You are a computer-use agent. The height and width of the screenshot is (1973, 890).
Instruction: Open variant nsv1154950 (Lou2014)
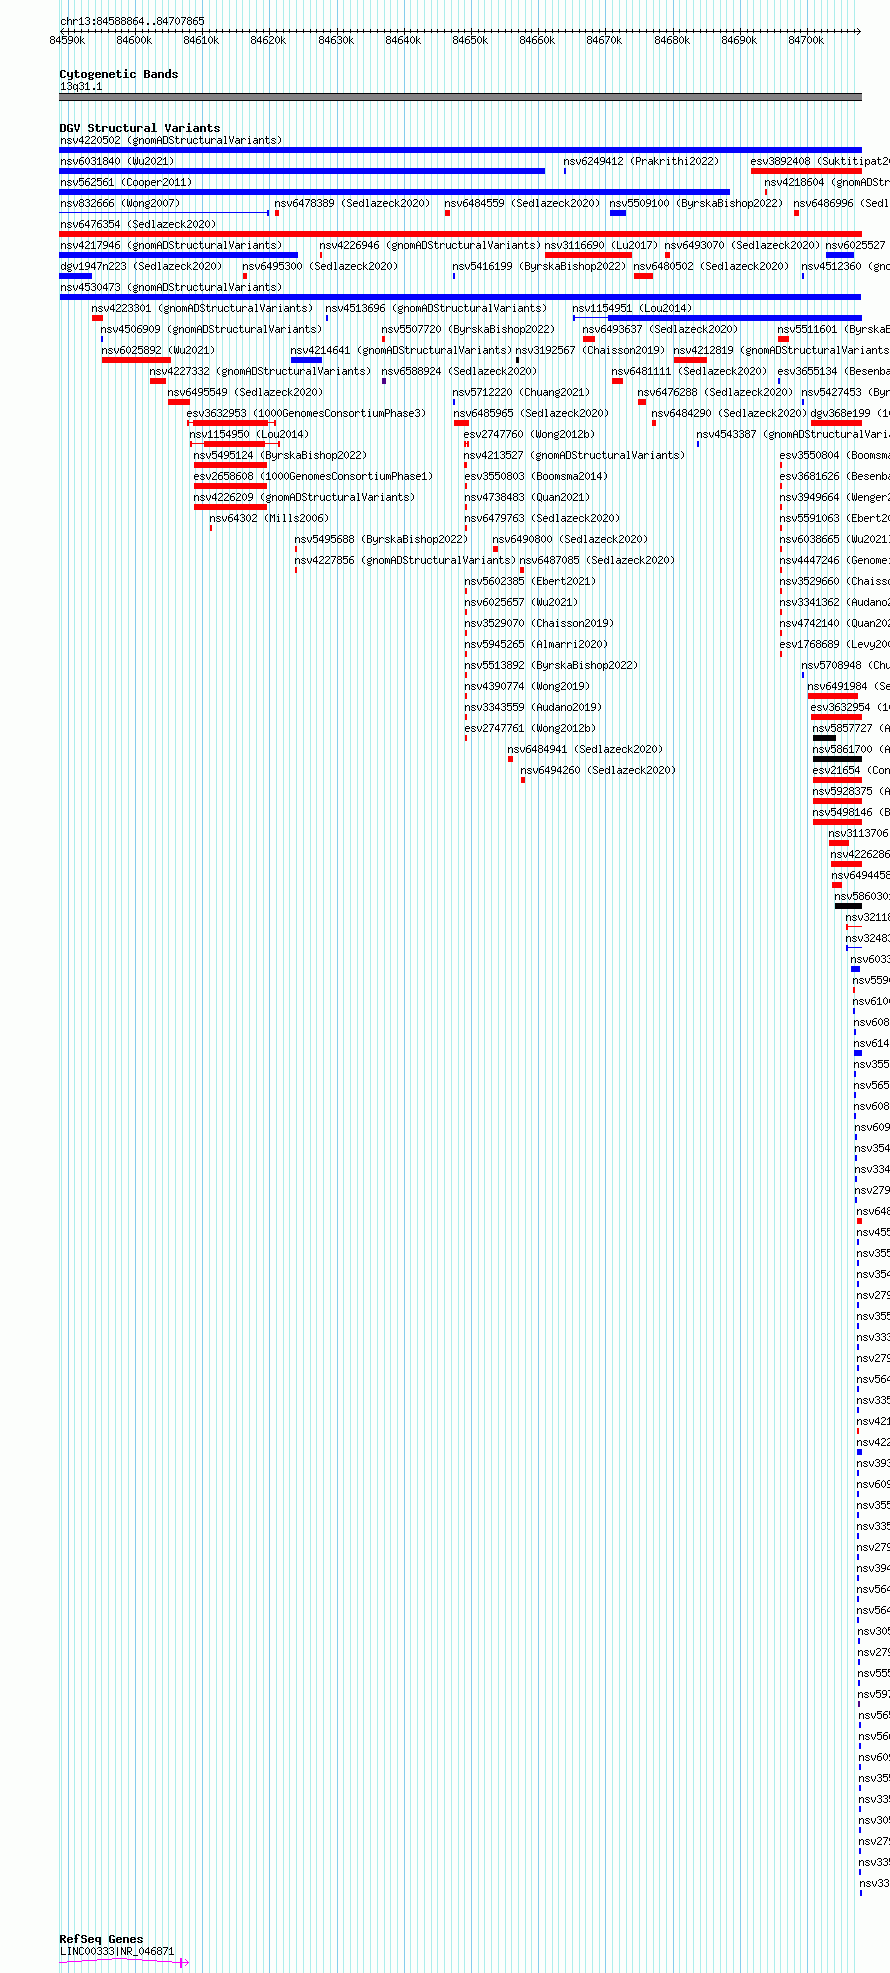point(249,434)
